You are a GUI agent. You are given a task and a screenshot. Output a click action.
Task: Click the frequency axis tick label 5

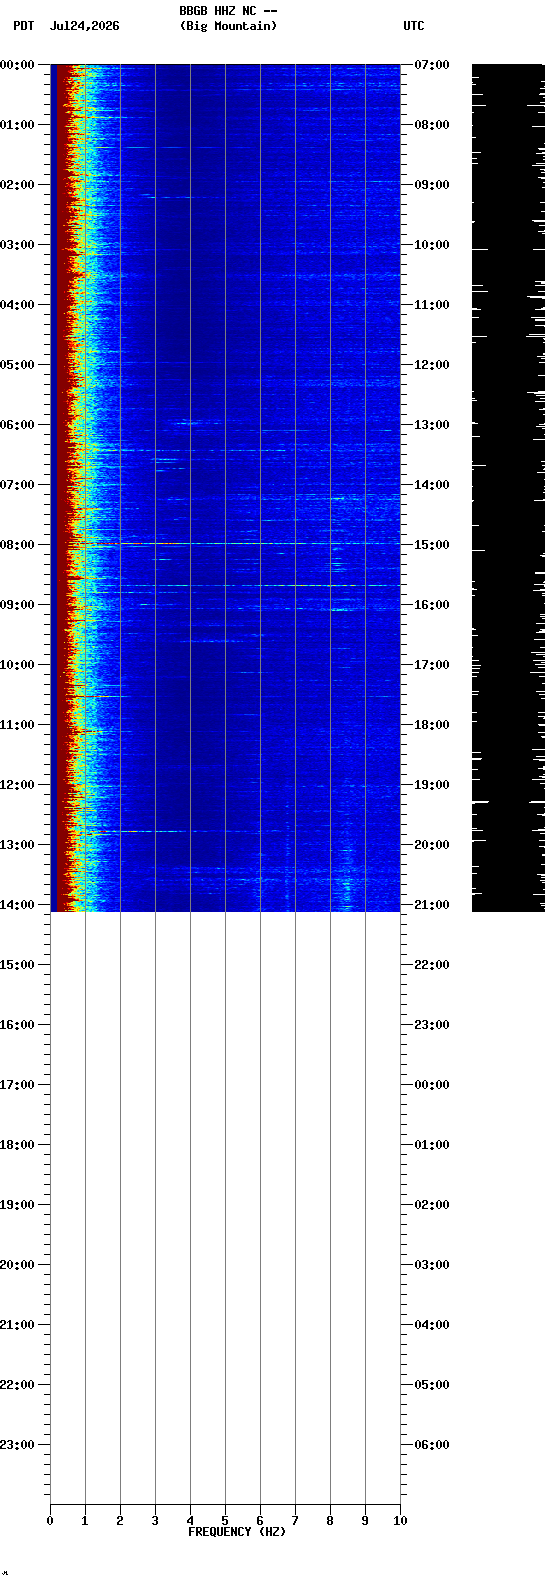225,1521
